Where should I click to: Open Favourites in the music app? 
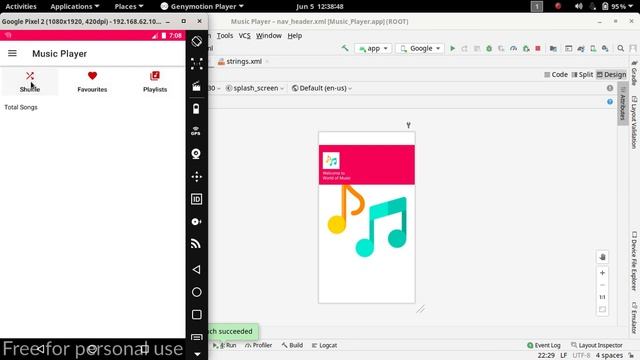[x=92, y=82]
